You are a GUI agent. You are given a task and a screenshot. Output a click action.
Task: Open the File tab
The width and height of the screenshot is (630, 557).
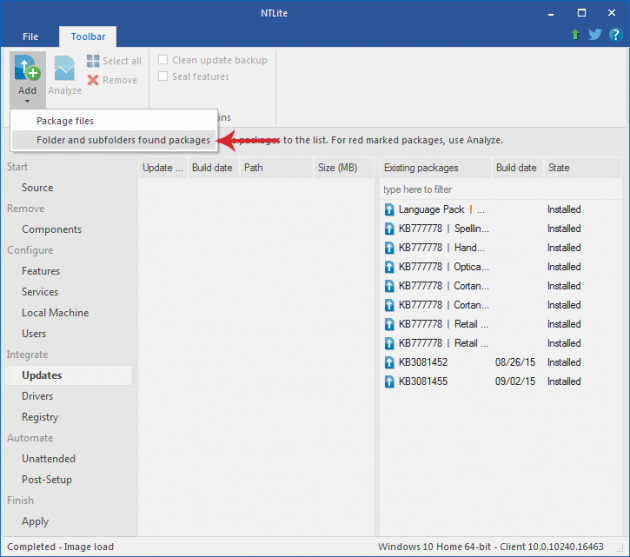[x=30, y=36]
